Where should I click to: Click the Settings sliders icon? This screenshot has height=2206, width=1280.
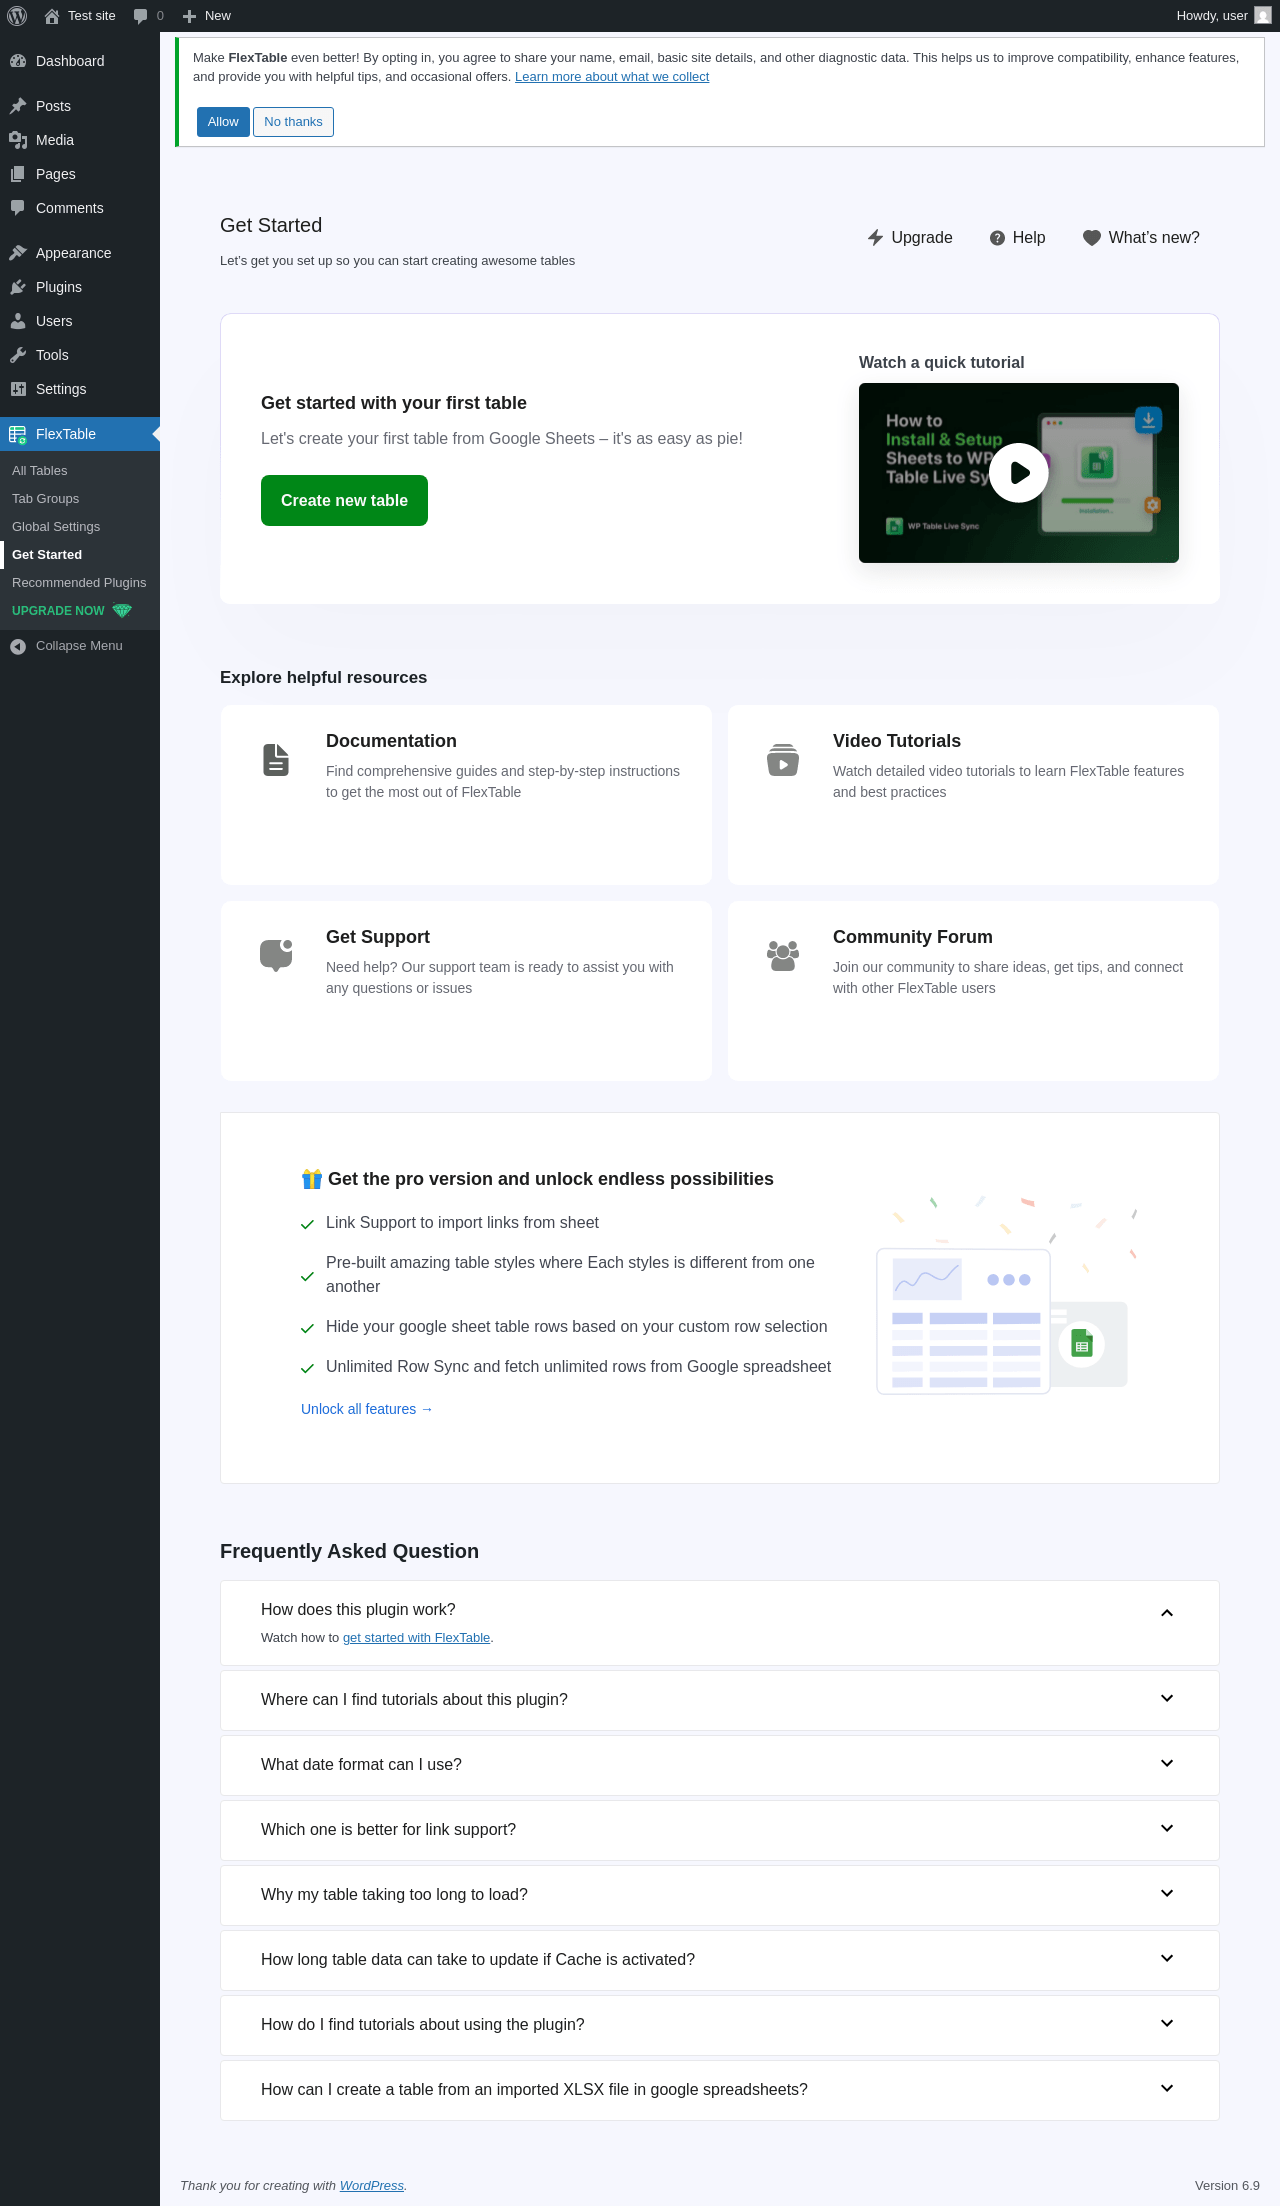18,389
